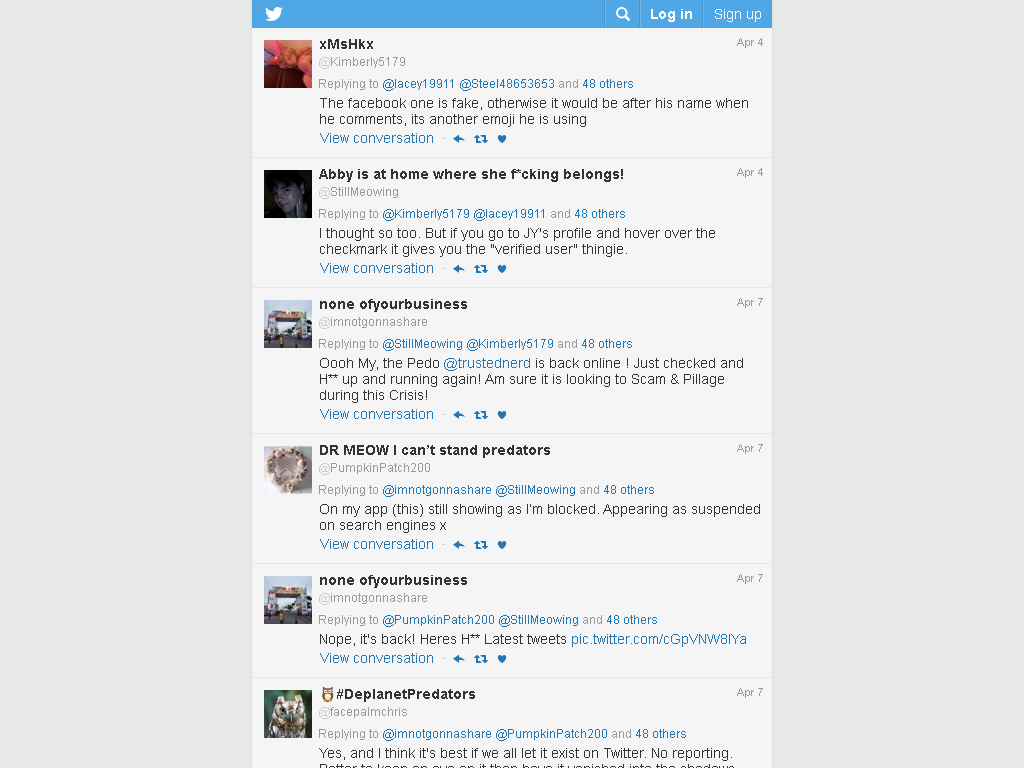Open the pic.twitter.com/cGpVNW8IYa link
This screenshot has width=1024, height=768.
point(658,639)
